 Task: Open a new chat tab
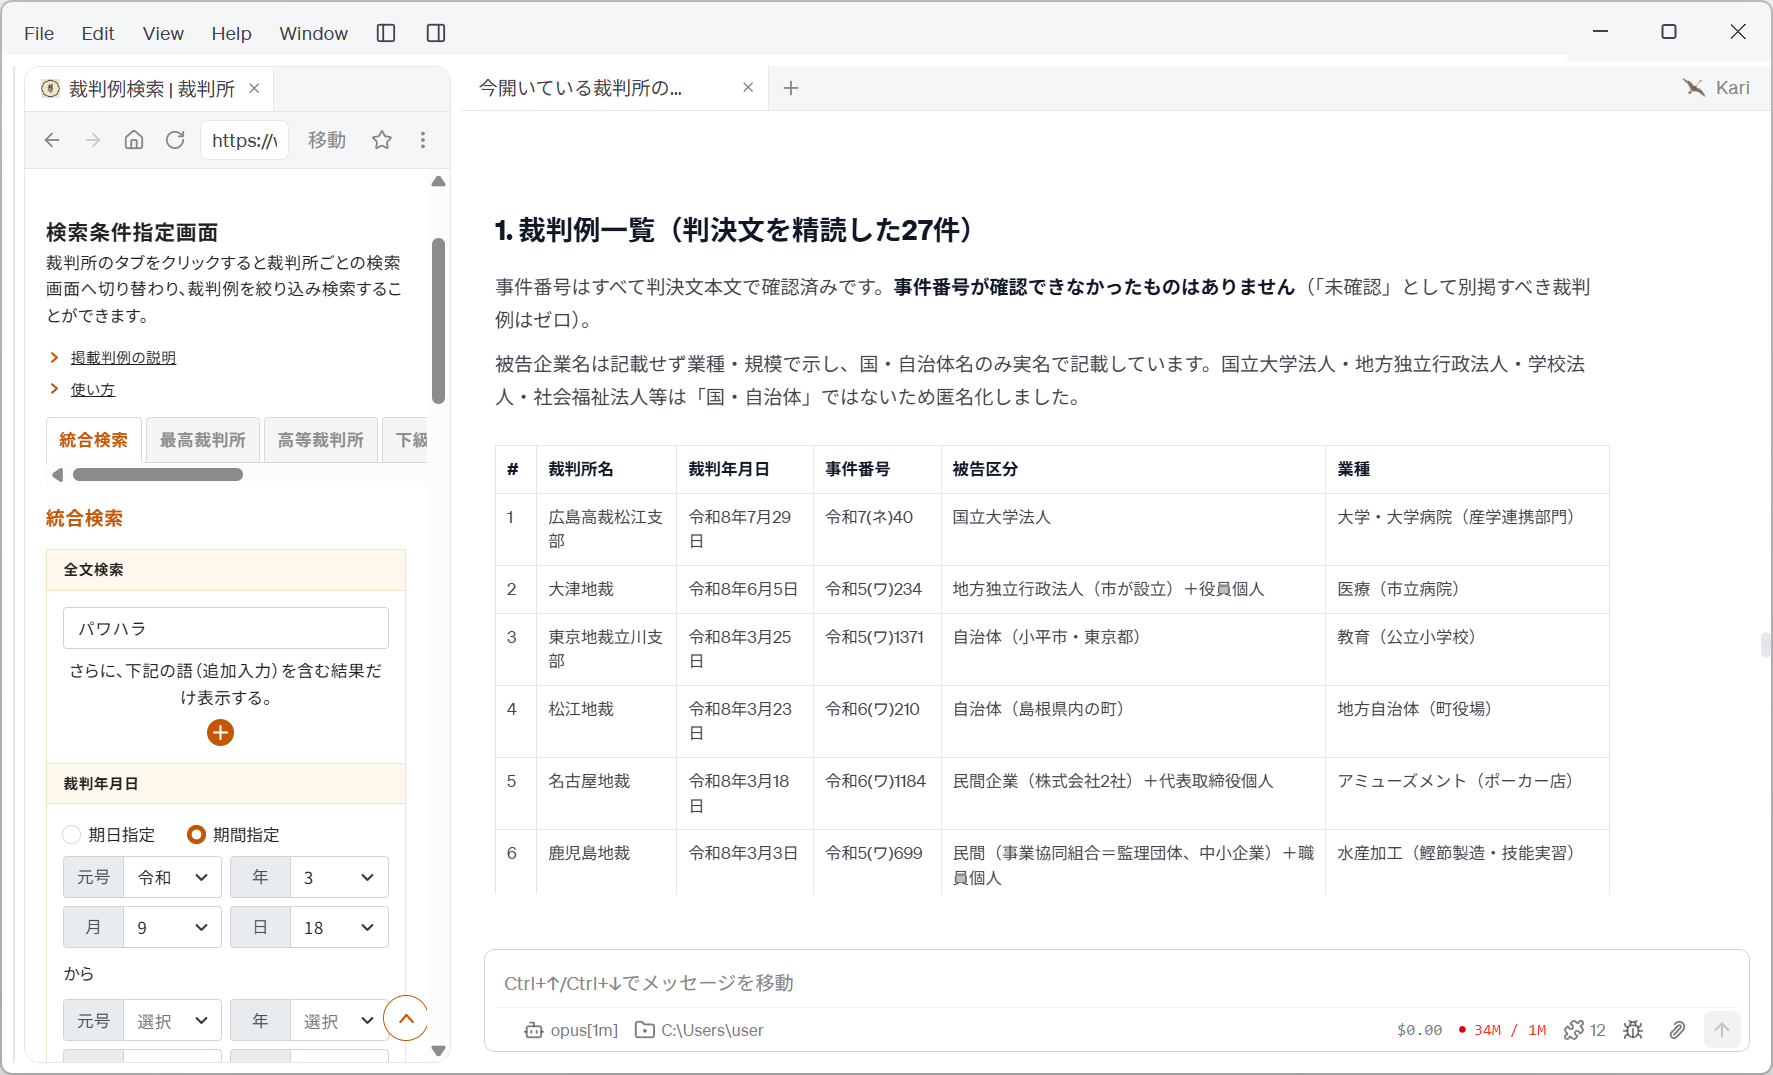(791, 88)
